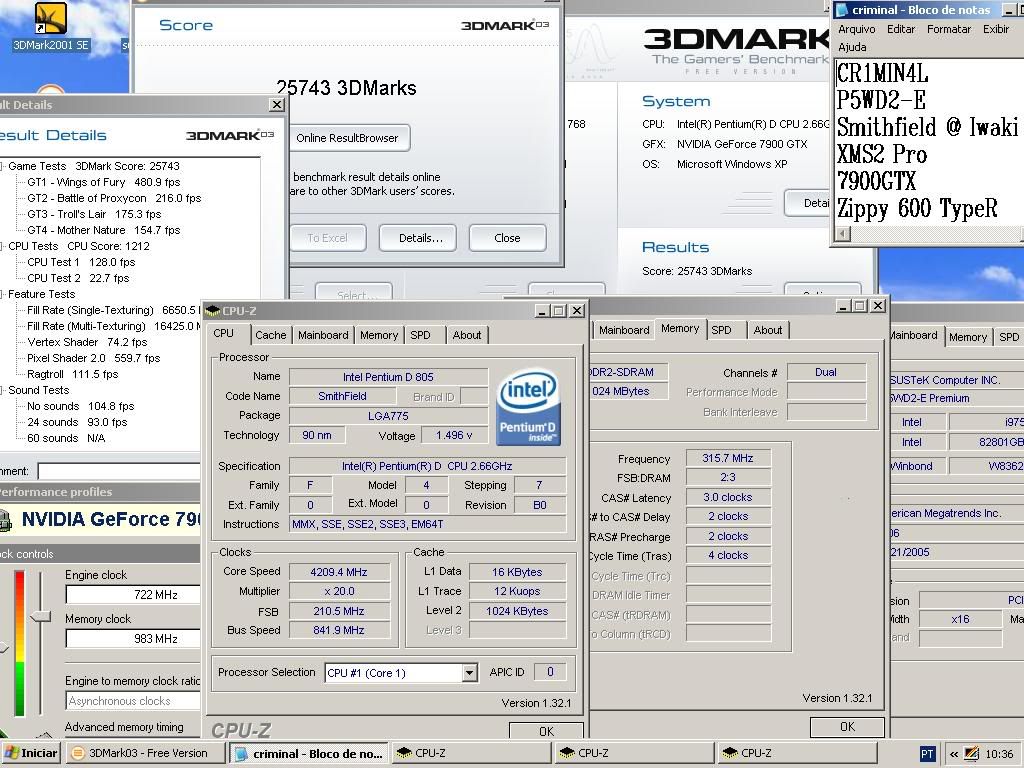Click the Memory clock field showing 983 MHz
Image resolution: width=1024 pixels, height=768 pixels.
click(133, 639)
